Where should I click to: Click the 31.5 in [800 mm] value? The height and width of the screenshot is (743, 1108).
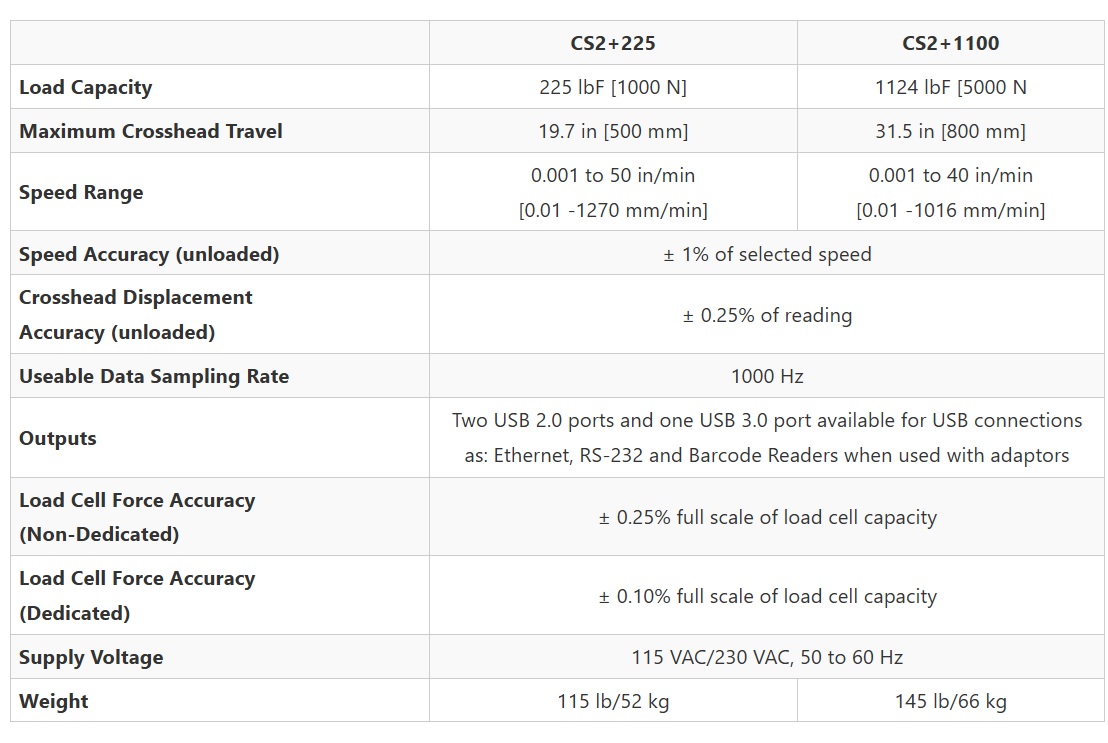click(950, 131)
